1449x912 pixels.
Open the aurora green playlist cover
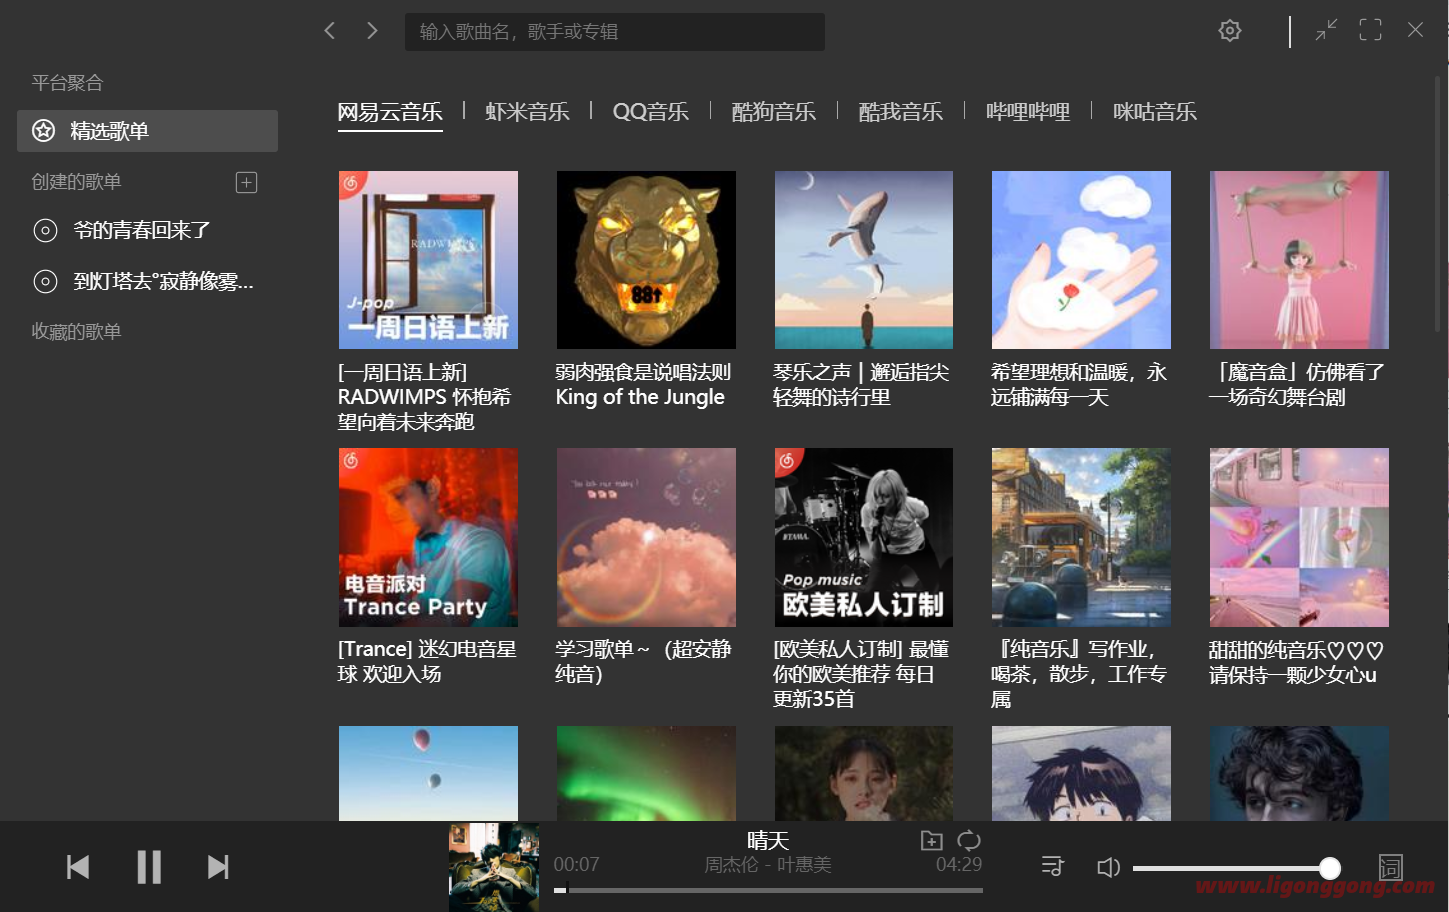click(646, 773)
